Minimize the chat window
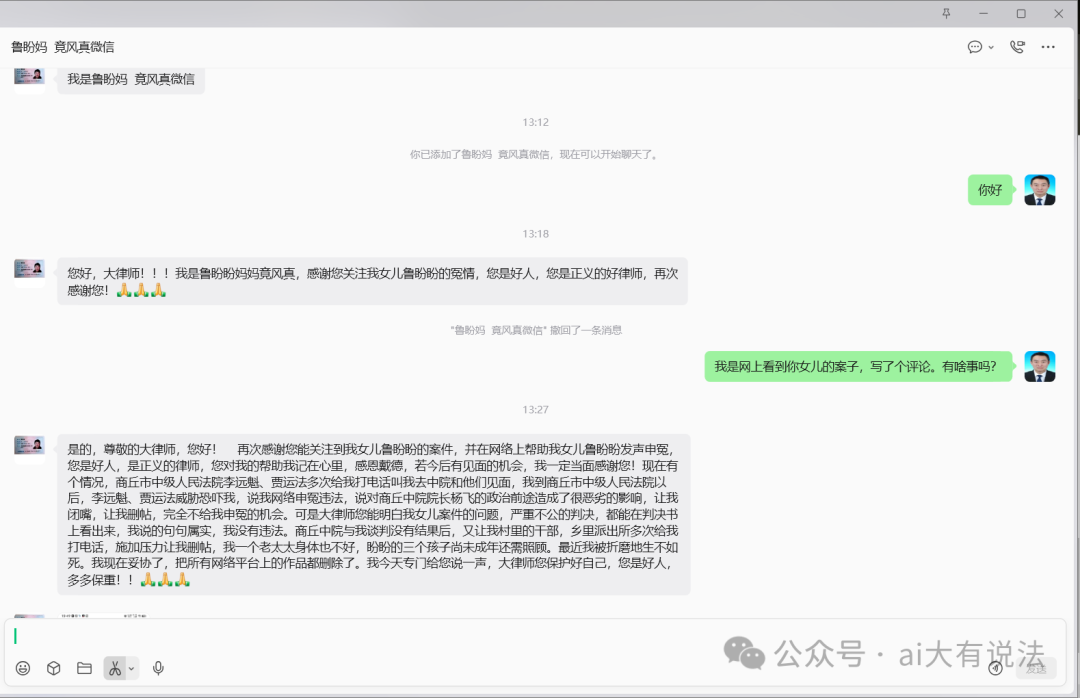Image resolution: width=1080 pixels, height=698 pixels. pyautogui.click(x=984, y=13)
